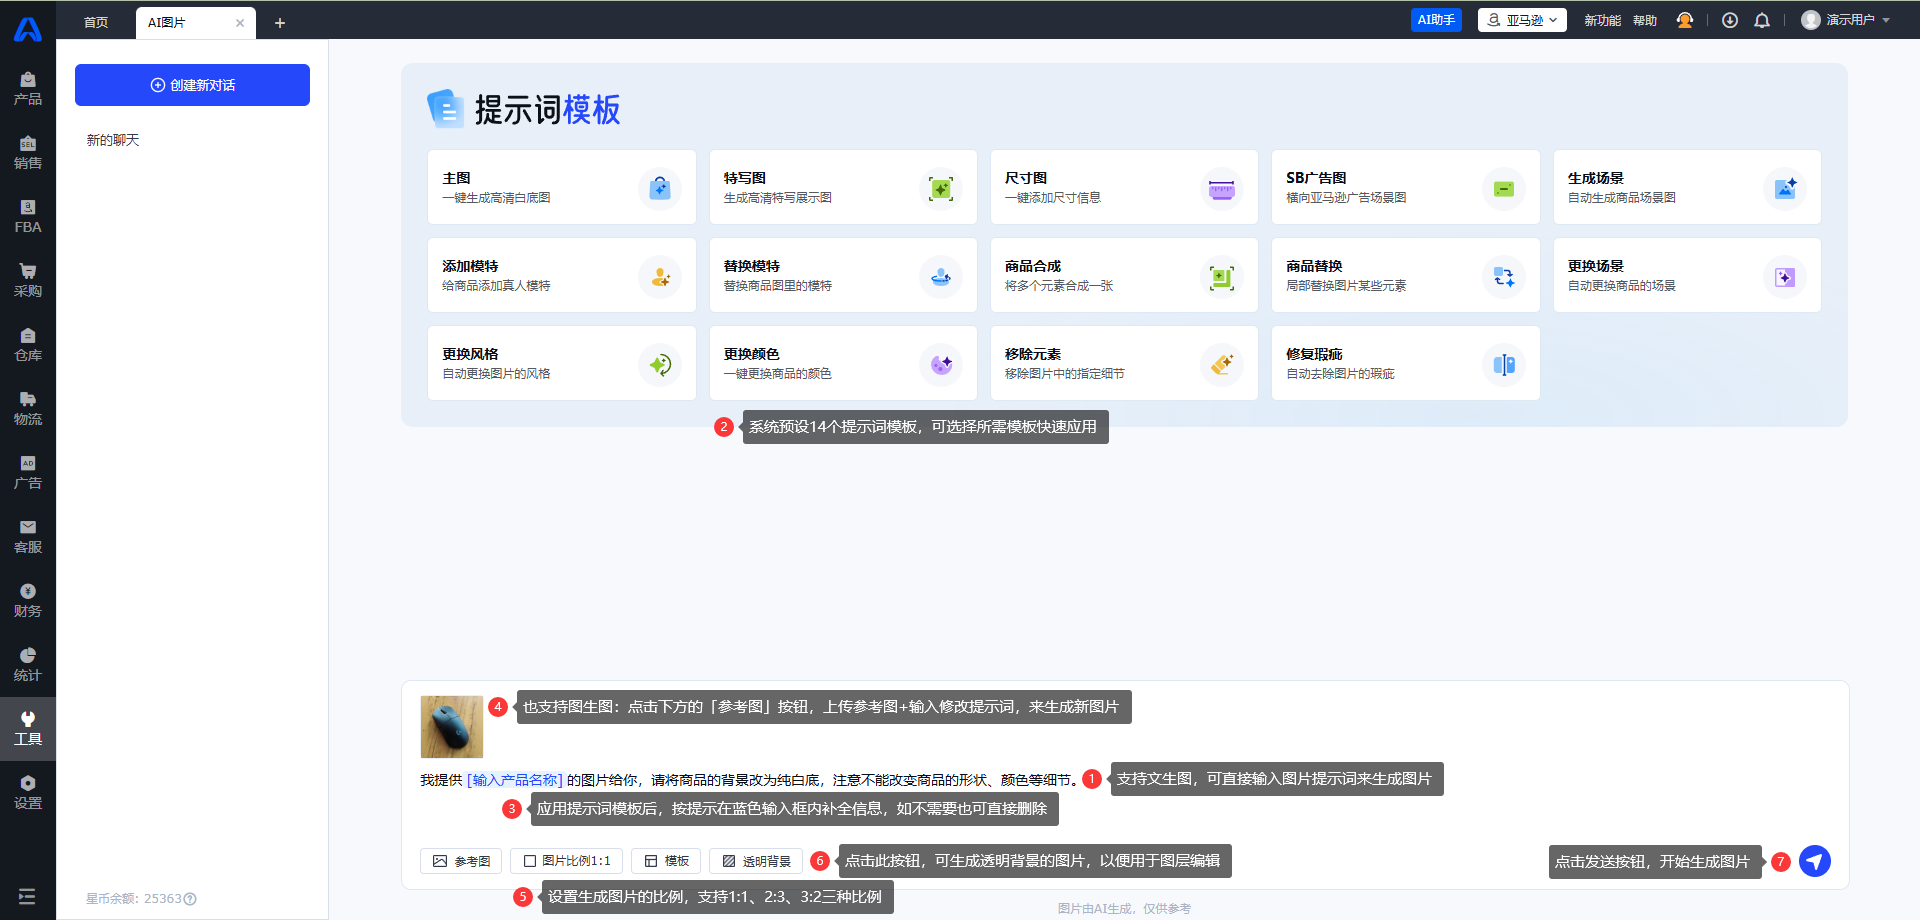Open the 工具 sidebar section
The height and width of the screenshot is (920, 1920).
[28, 728]
